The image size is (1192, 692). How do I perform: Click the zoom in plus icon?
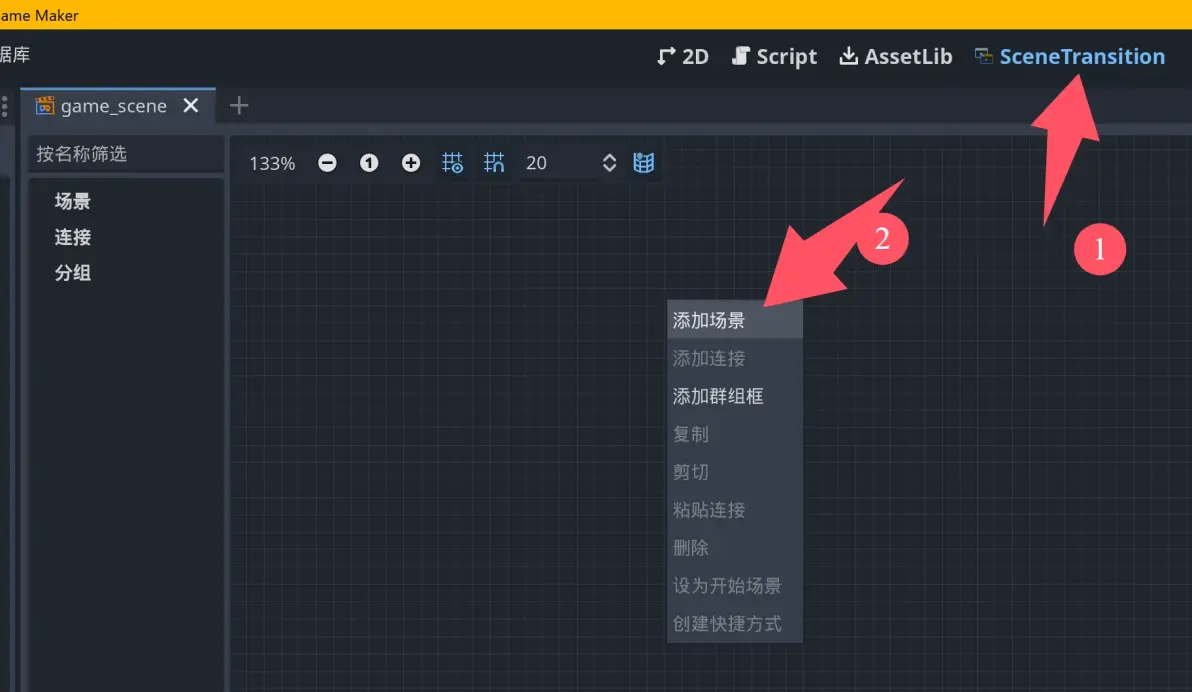[x=411, y=163]
